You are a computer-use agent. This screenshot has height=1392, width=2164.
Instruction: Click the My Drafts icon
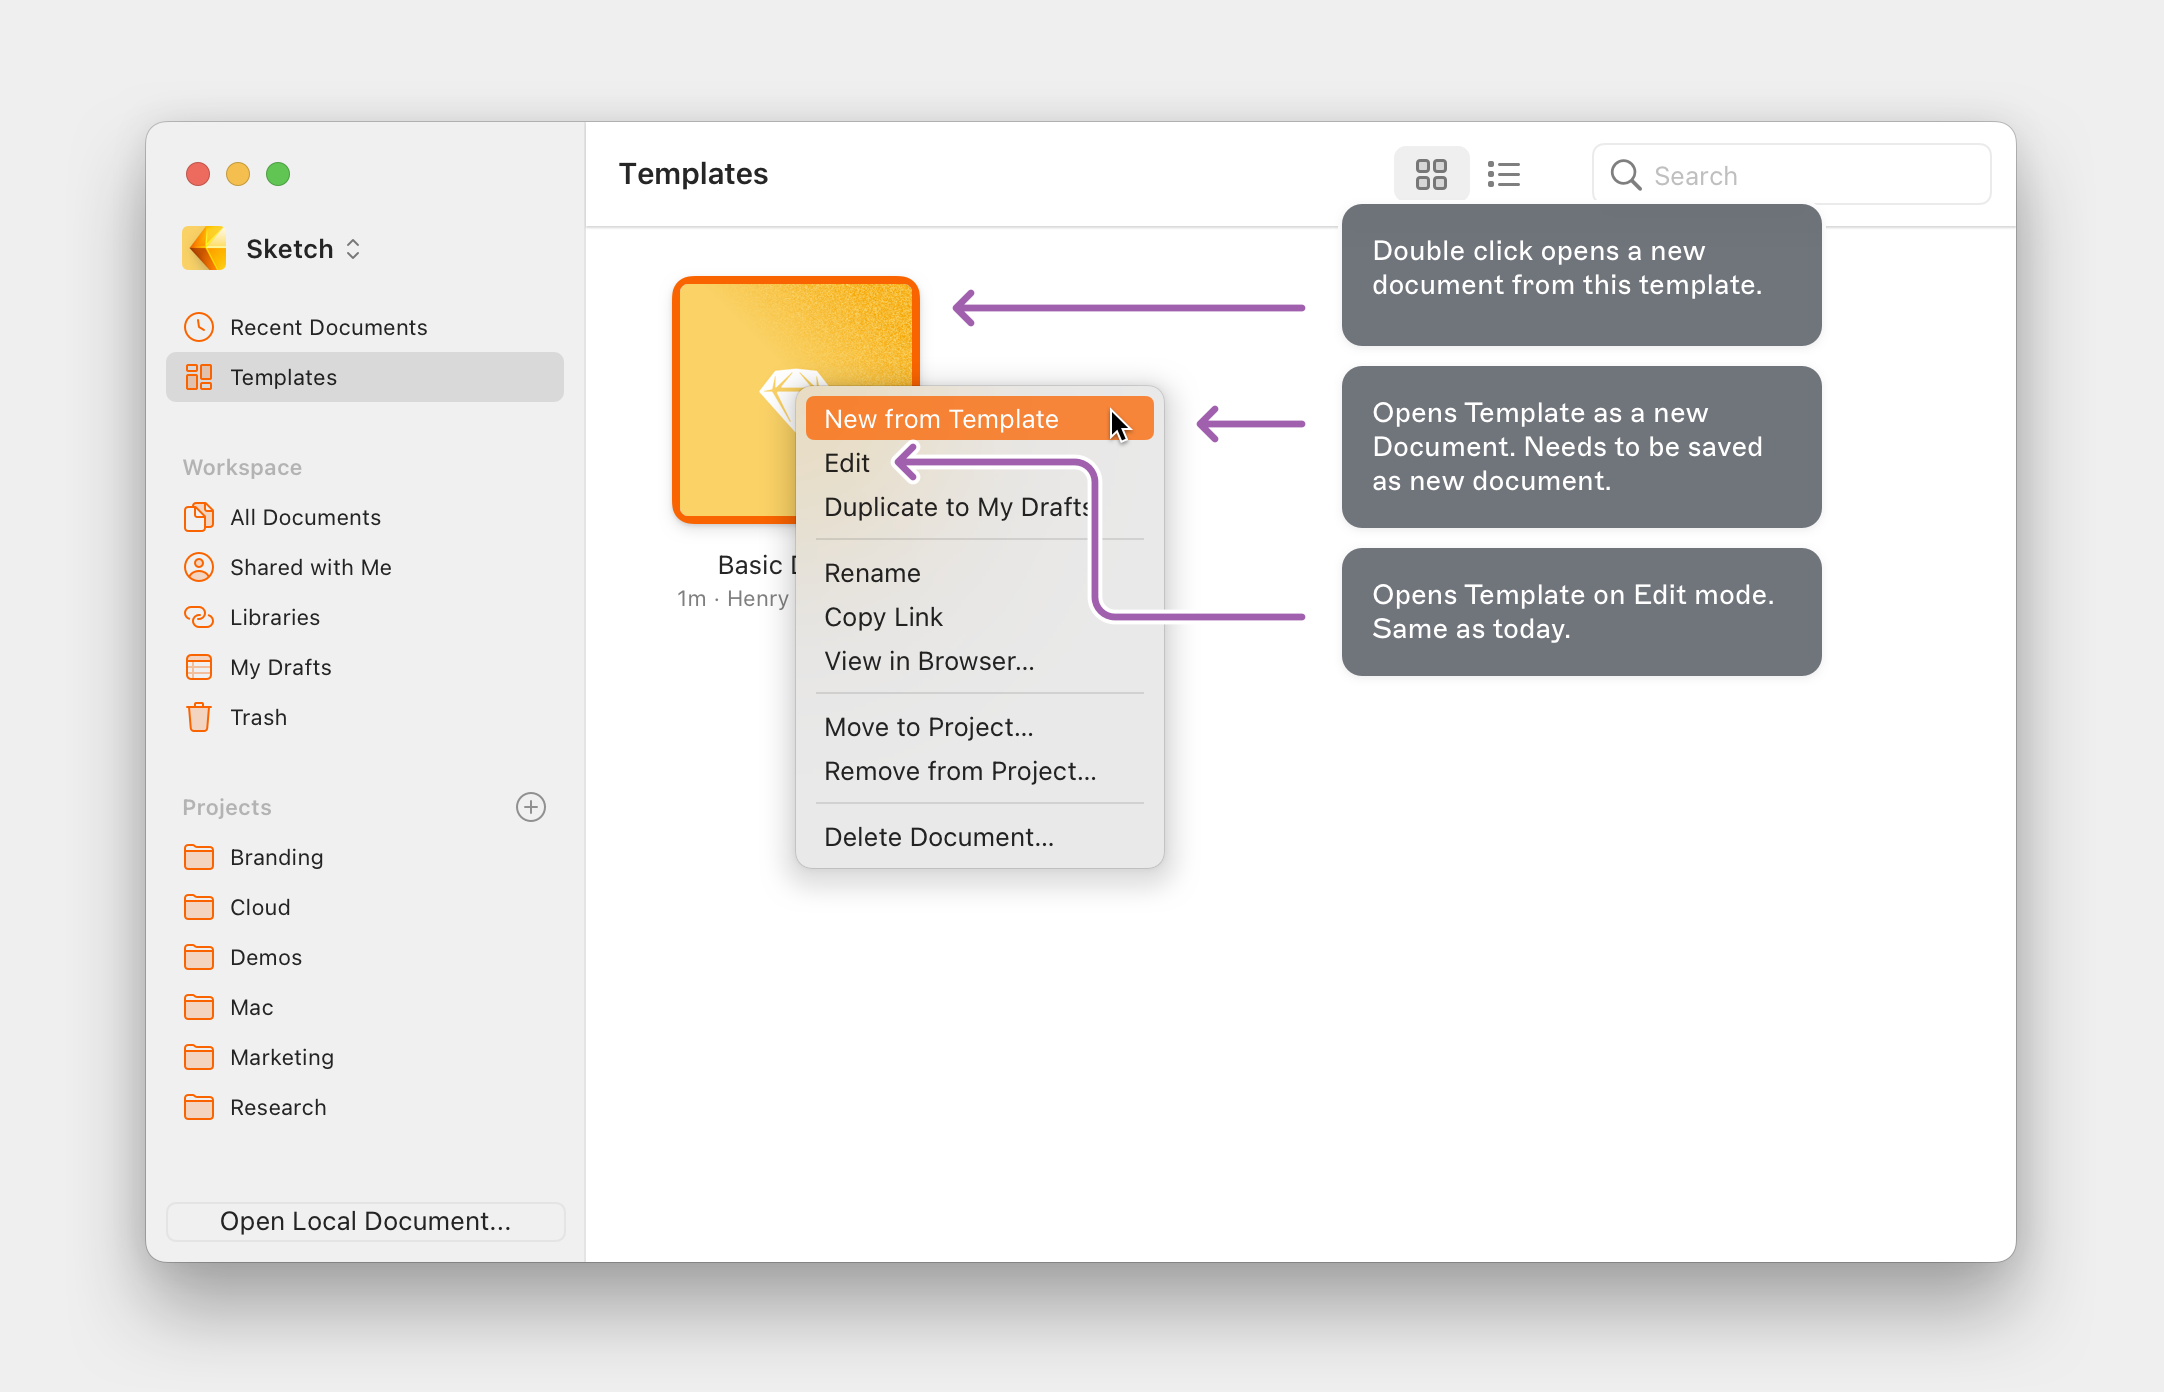coord(199,667)
